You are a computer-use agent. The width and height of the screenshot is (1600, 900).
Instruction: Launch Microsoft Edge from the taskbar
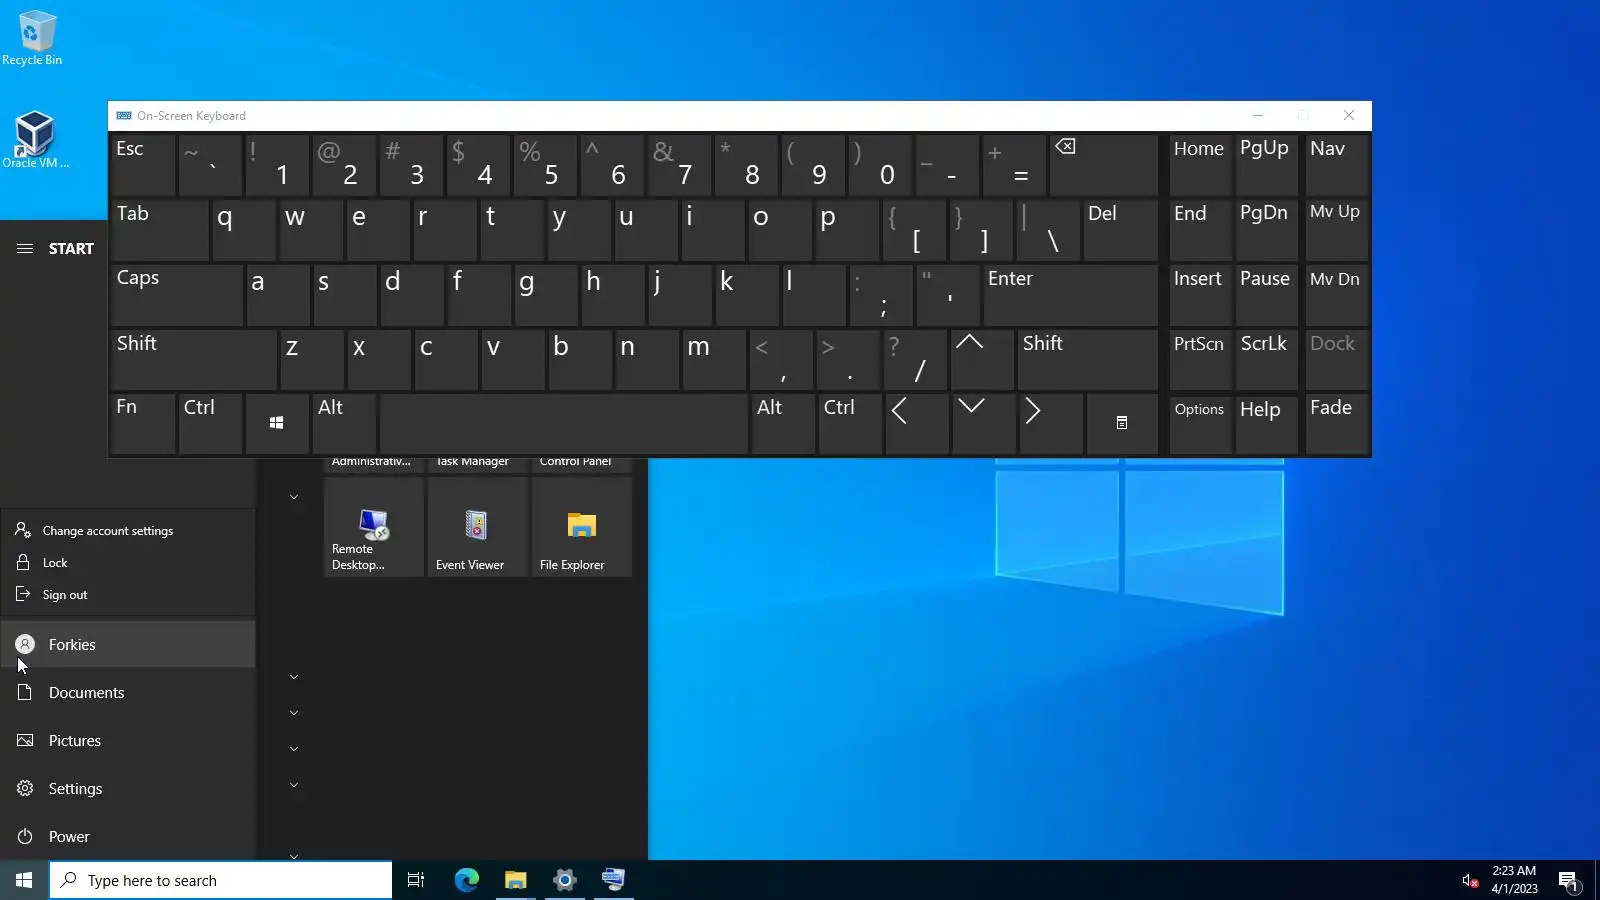pyautogui.click(x=466, y=880)
